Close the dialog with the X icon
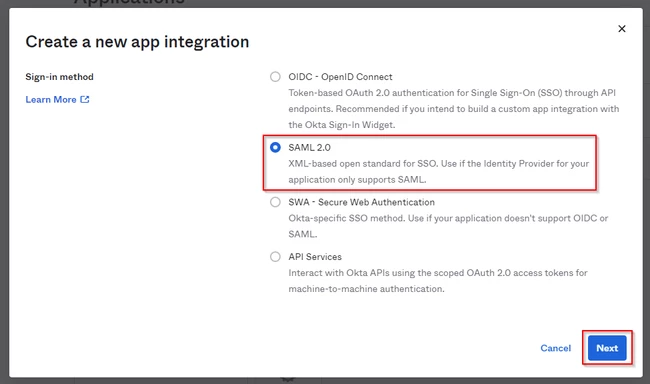 click(622, 29)
